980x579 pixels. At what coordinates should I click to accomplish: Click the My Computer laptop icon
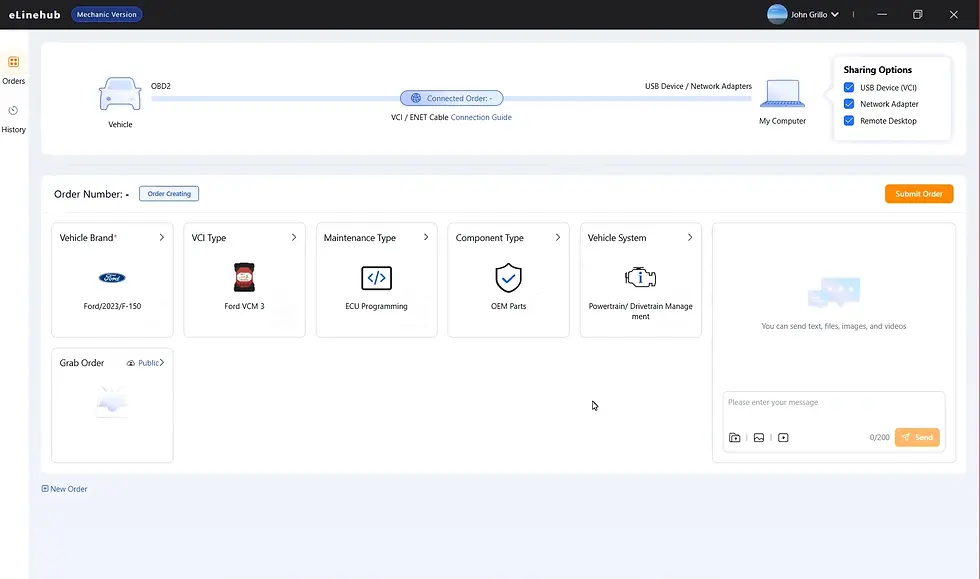tap(782, 94)
